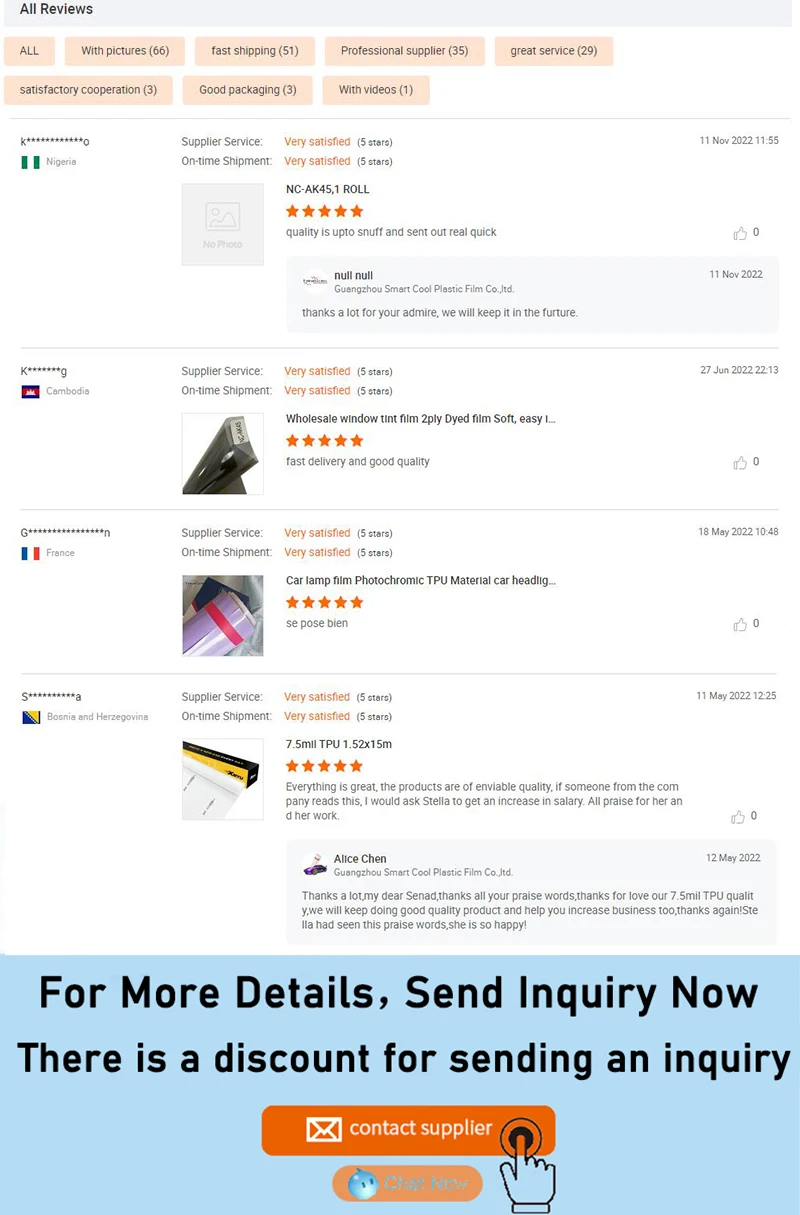Show reviews With videos (1)
The width and height of the screenshot is (800, 1215).
pos(376,90)
